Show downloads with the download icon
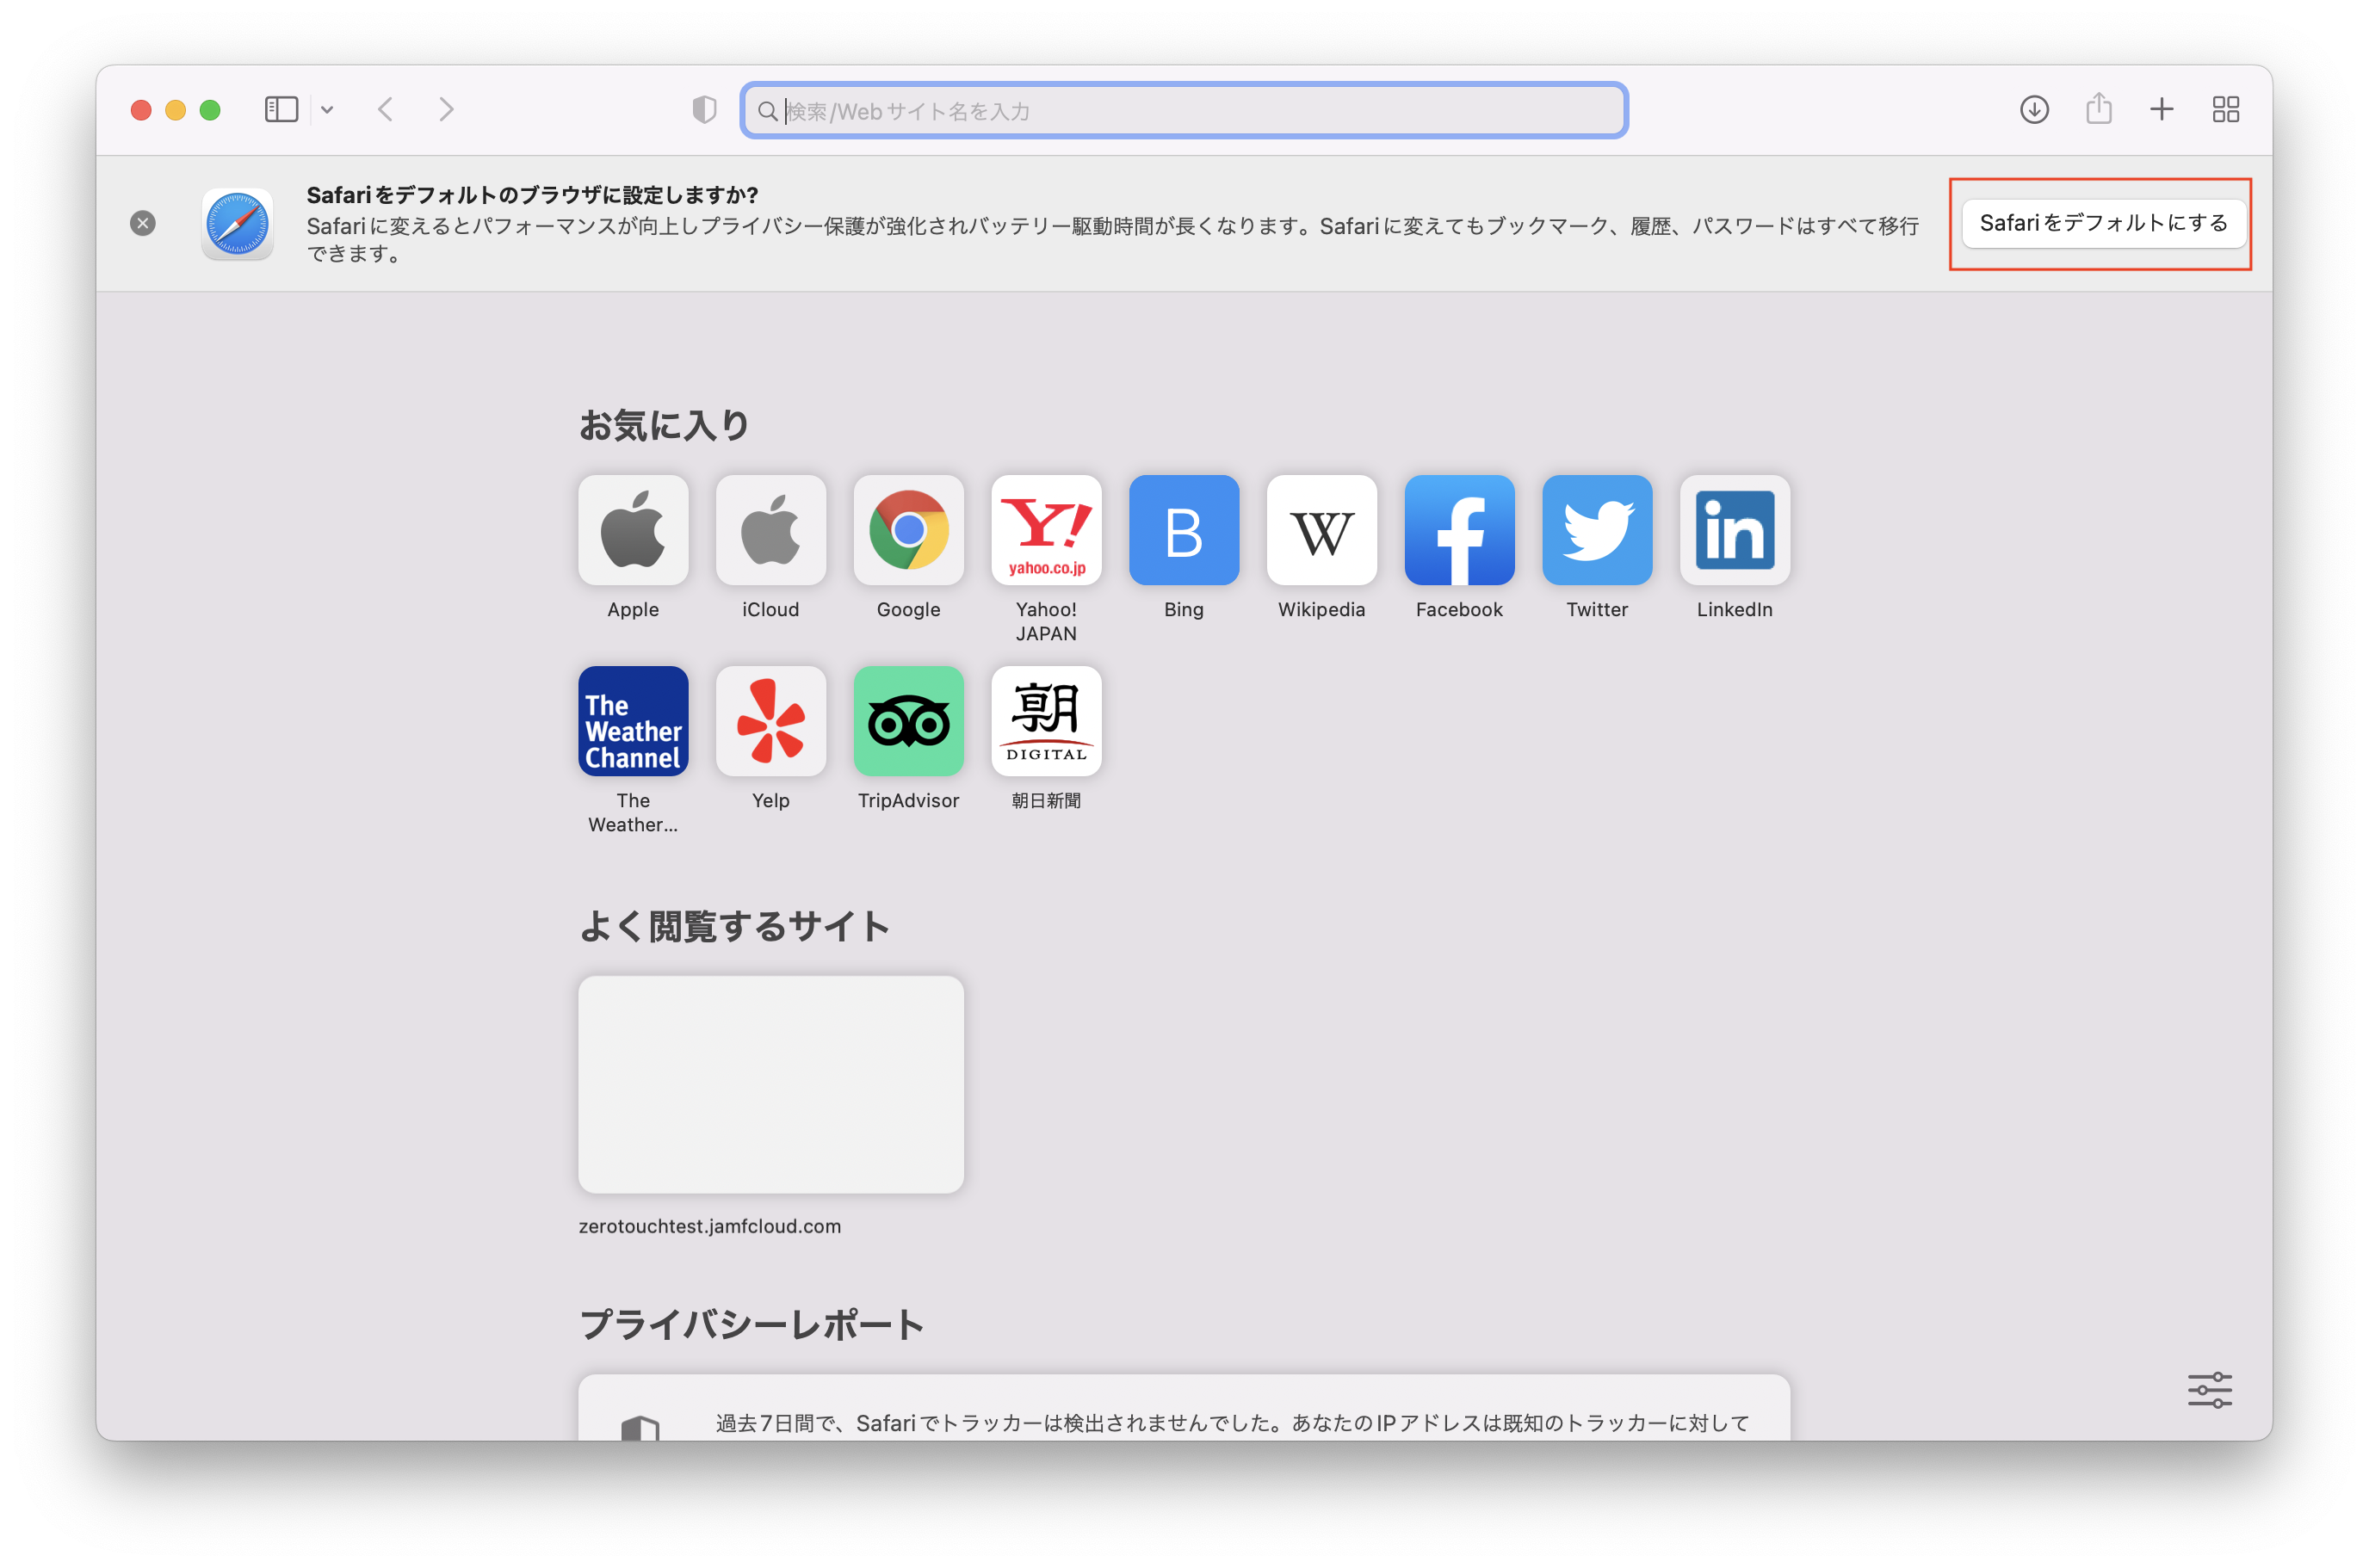2369x1568 pixels. coord(2034,109)
